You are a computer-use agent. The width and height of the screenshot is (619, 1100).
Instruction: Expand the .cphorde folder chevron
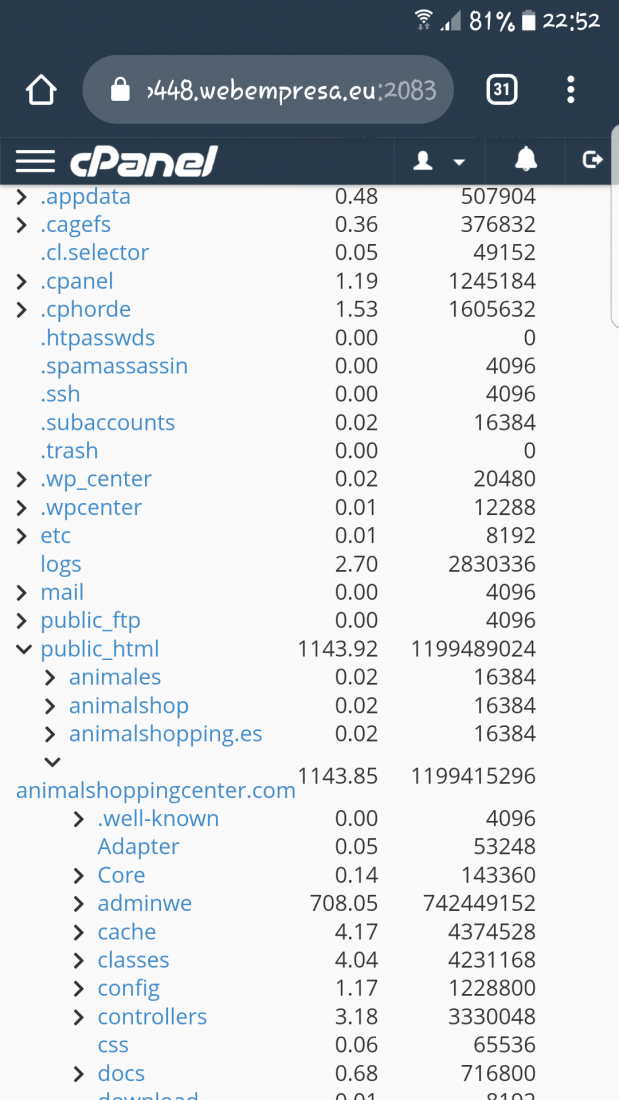point(22,309)
